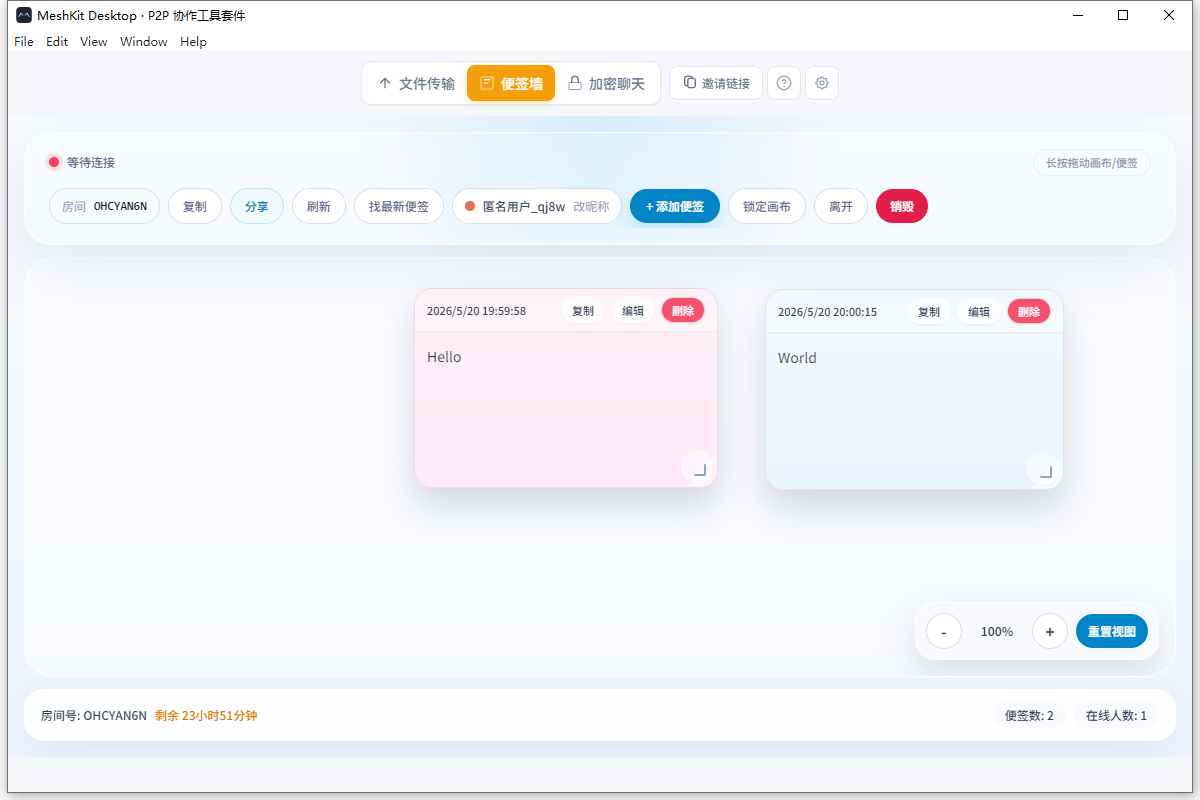
Task: Click the Hello note resize handle
Action: [x=699, y=469]
